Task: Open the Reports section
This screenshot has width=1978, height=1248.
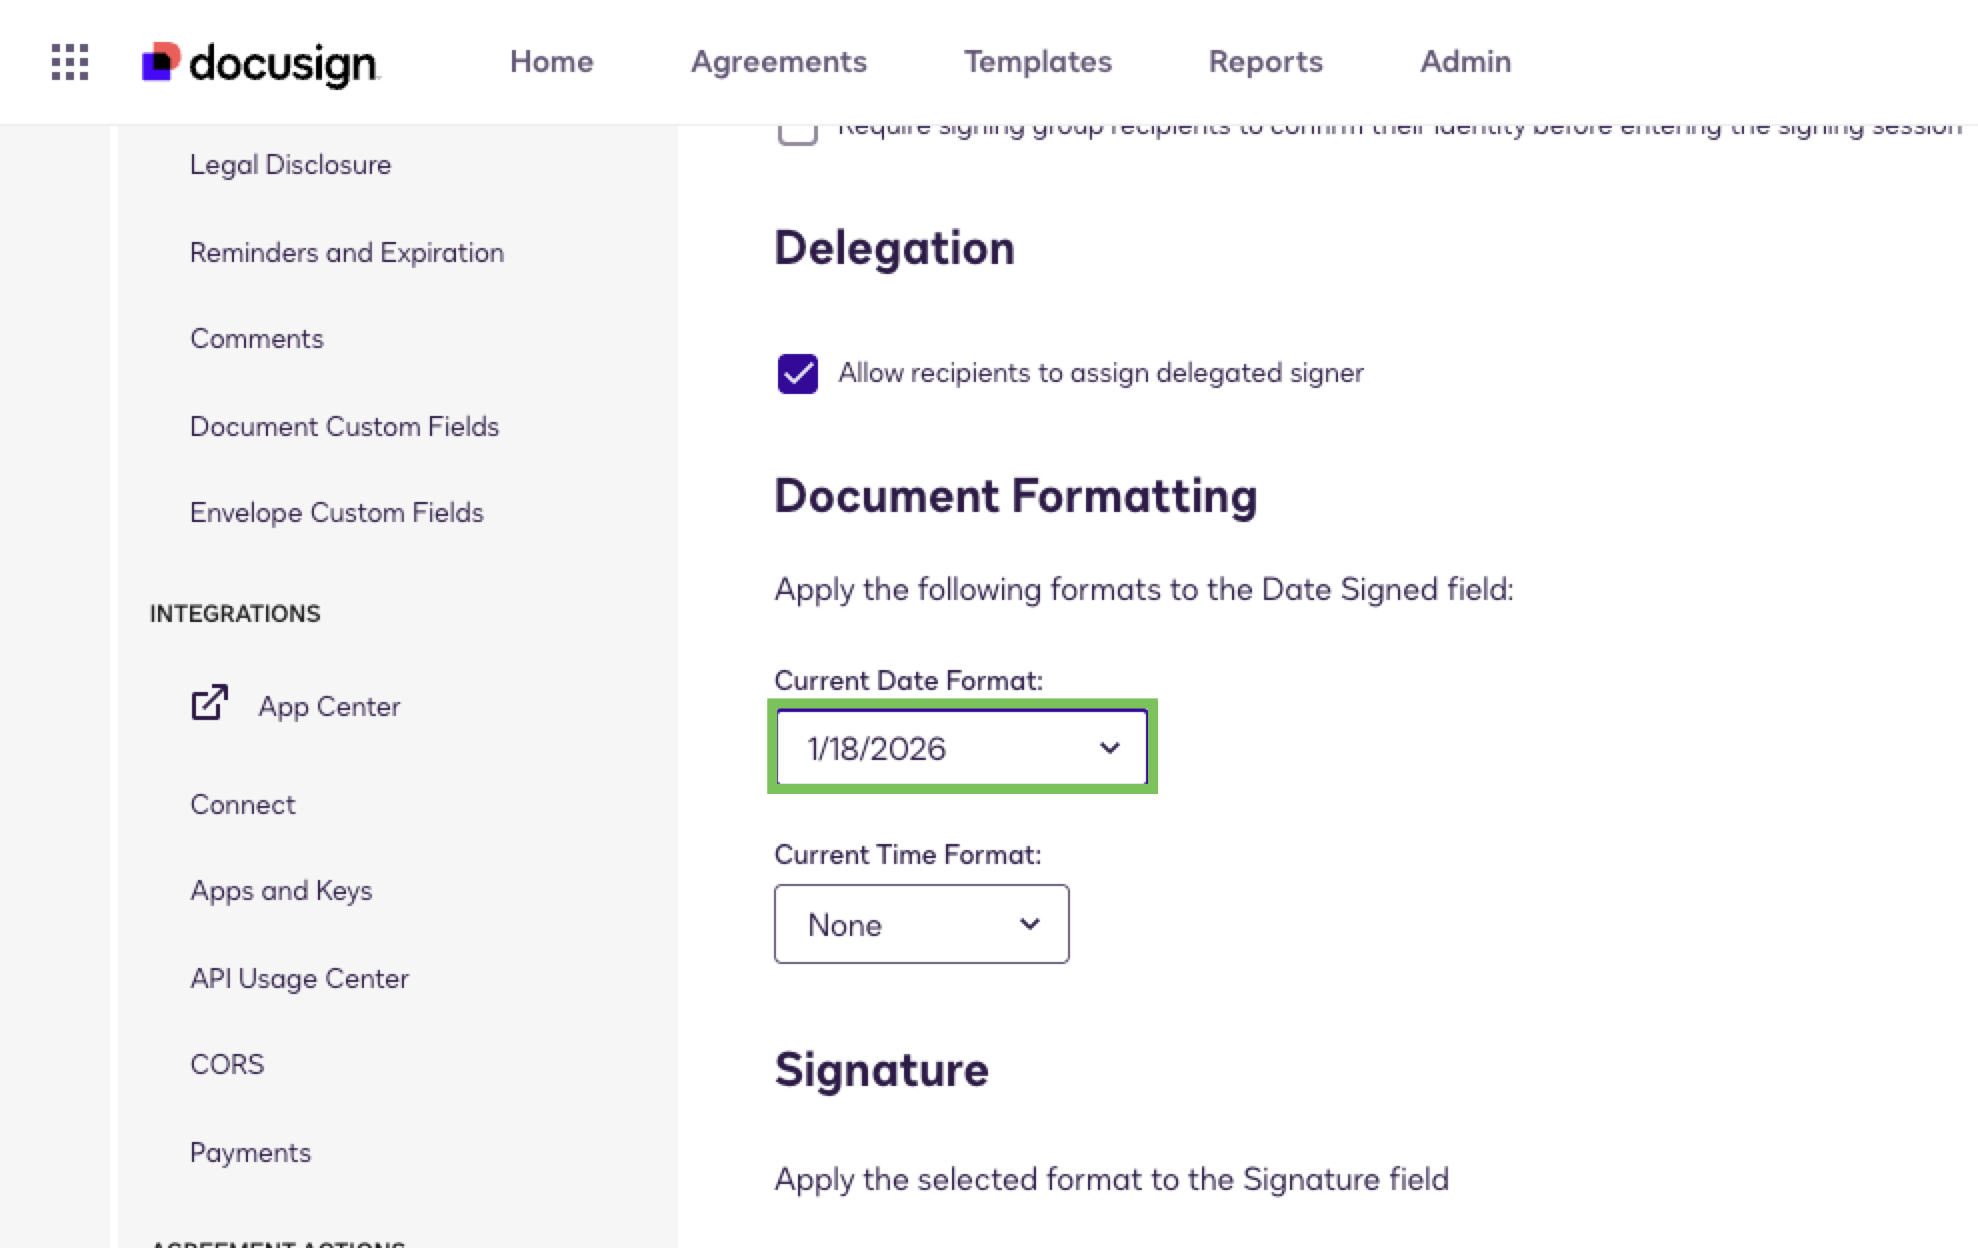Action: click(x=1265, y=62)
